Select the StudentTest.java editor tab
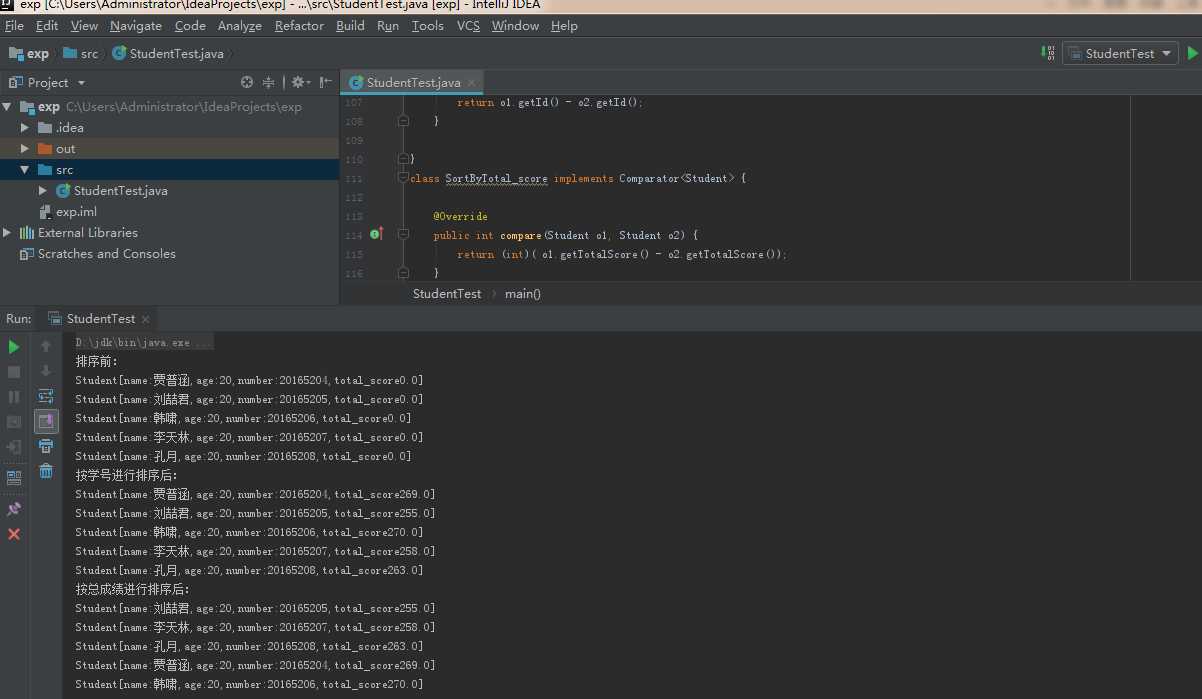Viewport: 1202px width, 699px height. tap(413, 83)
